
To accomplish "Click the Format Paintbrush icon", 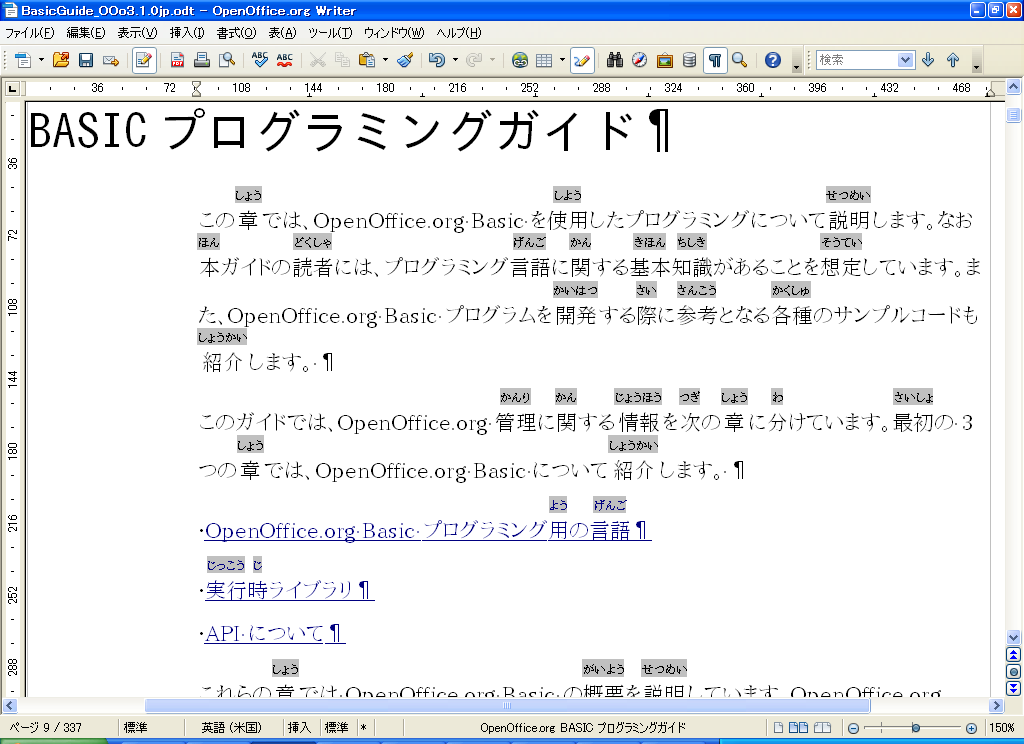I will click(x=405, y=60).
